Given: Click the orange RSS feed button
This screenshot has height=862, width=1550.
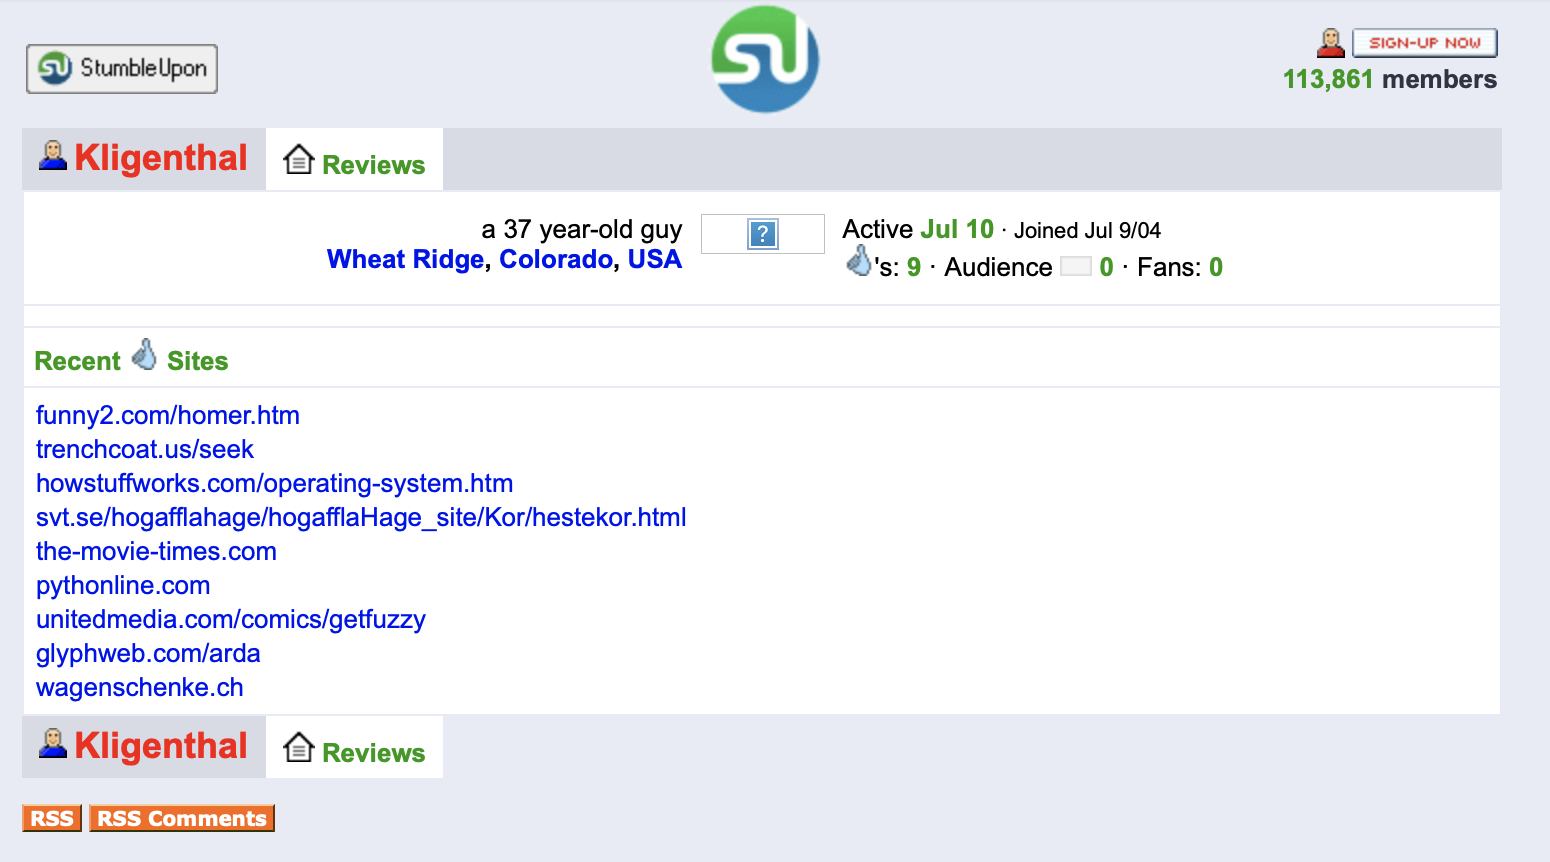Looking at the screenshot, I should [52, 818].
